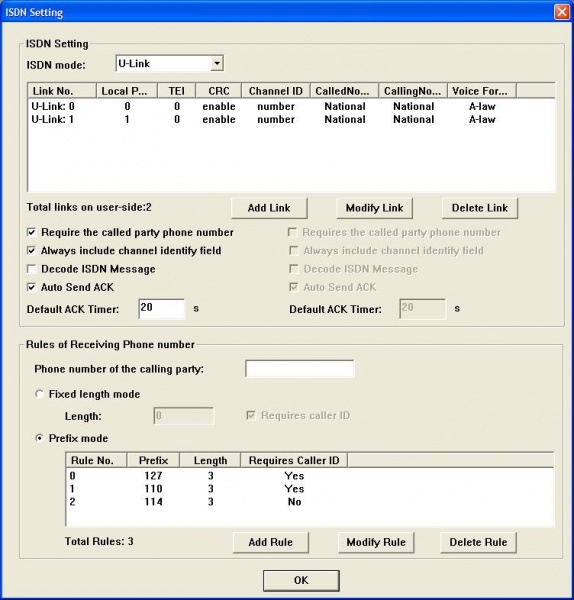Click the Delete Rule button

pyautogui.click(x=478, y=542)
